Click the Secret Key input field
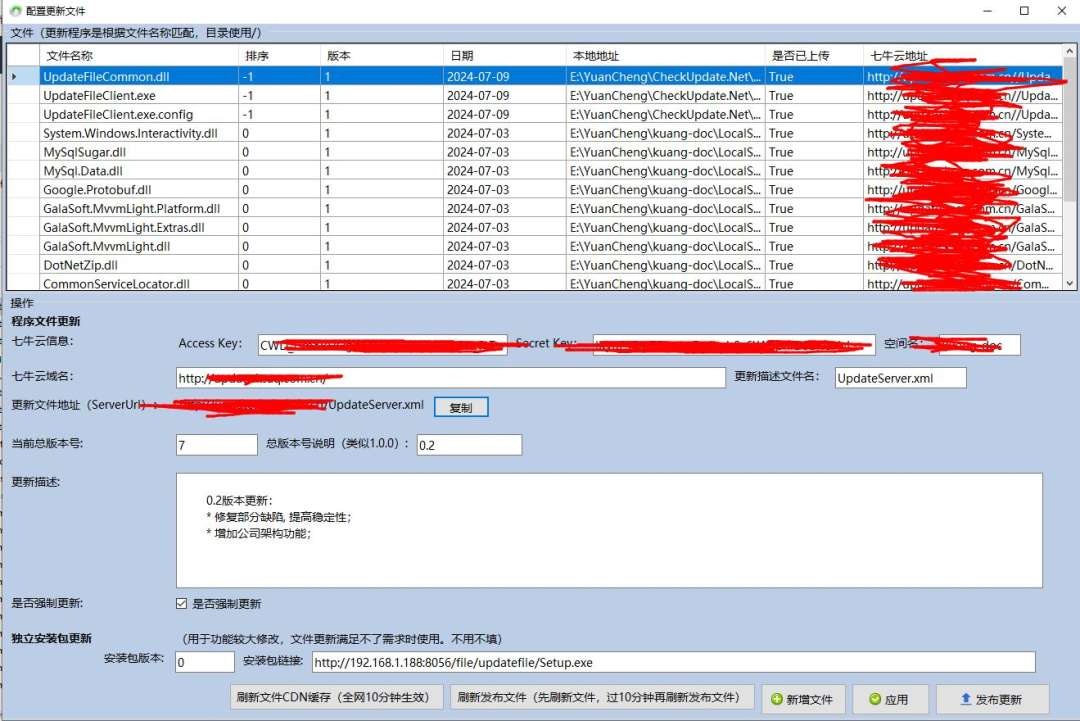The height and width of the screenshot is (721, 1080). tap(734, 345)
